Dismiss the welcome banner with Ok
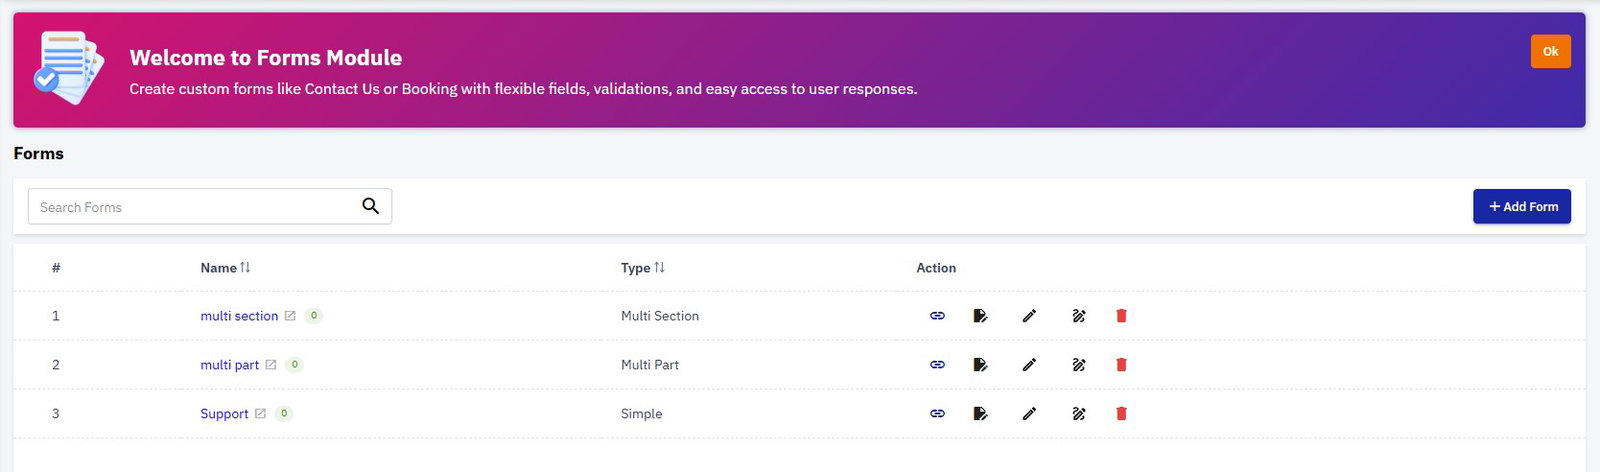The image size is (1600, 472). point(1550,51)
